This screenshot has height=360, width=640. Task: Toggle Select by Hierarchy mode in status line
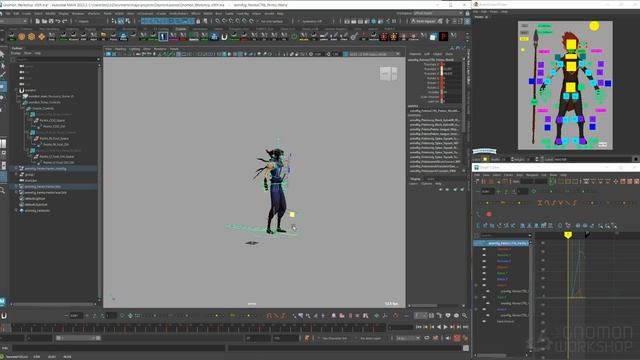point(114,21)
